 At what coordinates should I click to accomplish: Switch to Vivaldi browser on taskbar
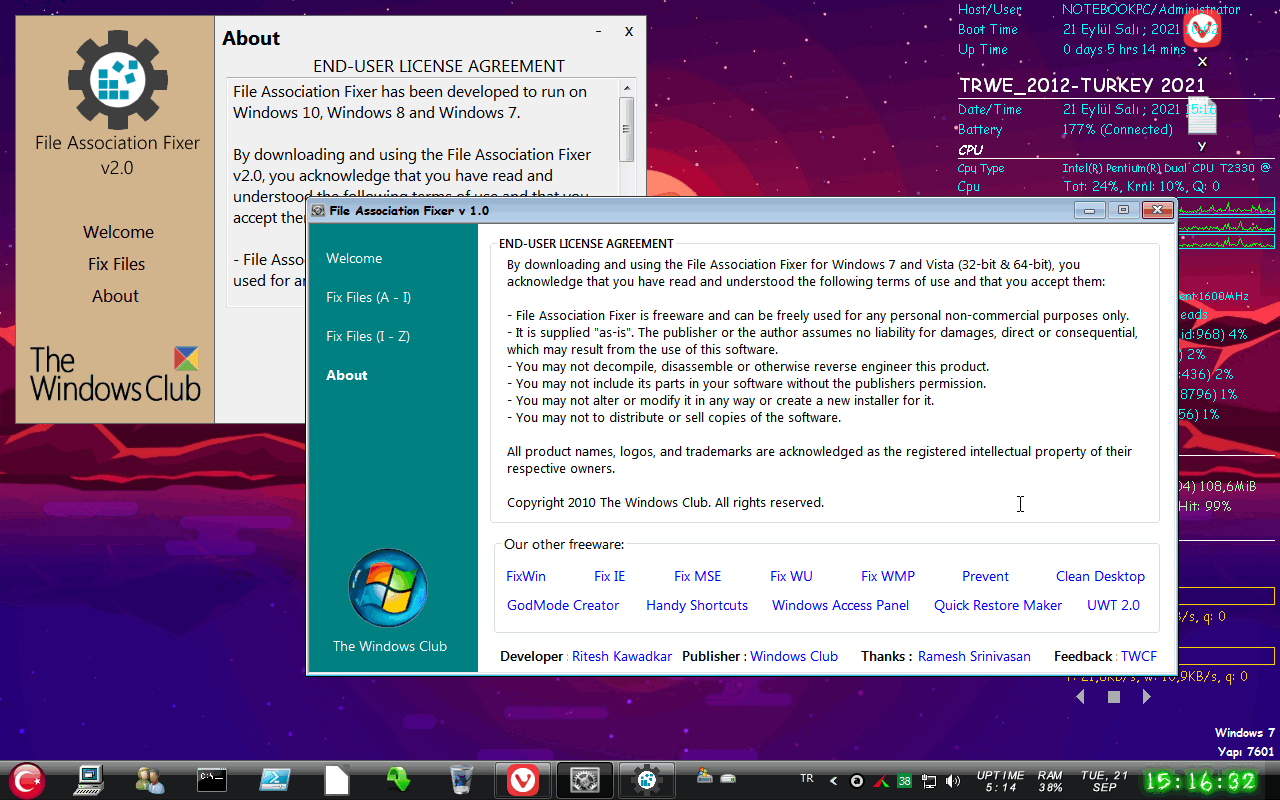tap(523, 779)
